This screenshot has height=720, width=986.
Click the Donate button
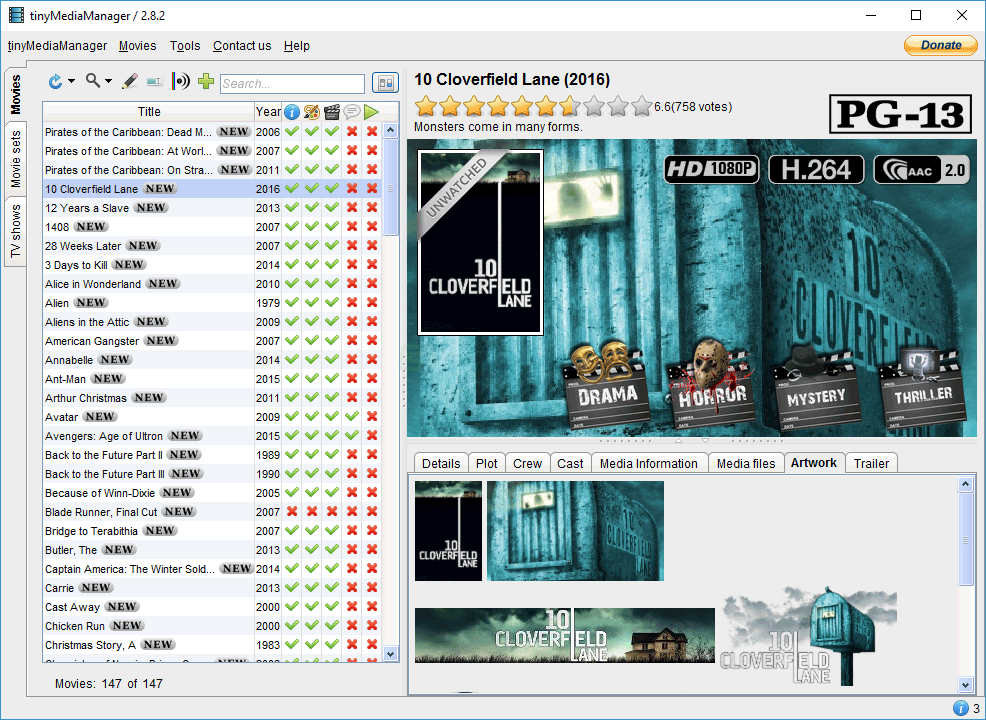coord(940,45)
